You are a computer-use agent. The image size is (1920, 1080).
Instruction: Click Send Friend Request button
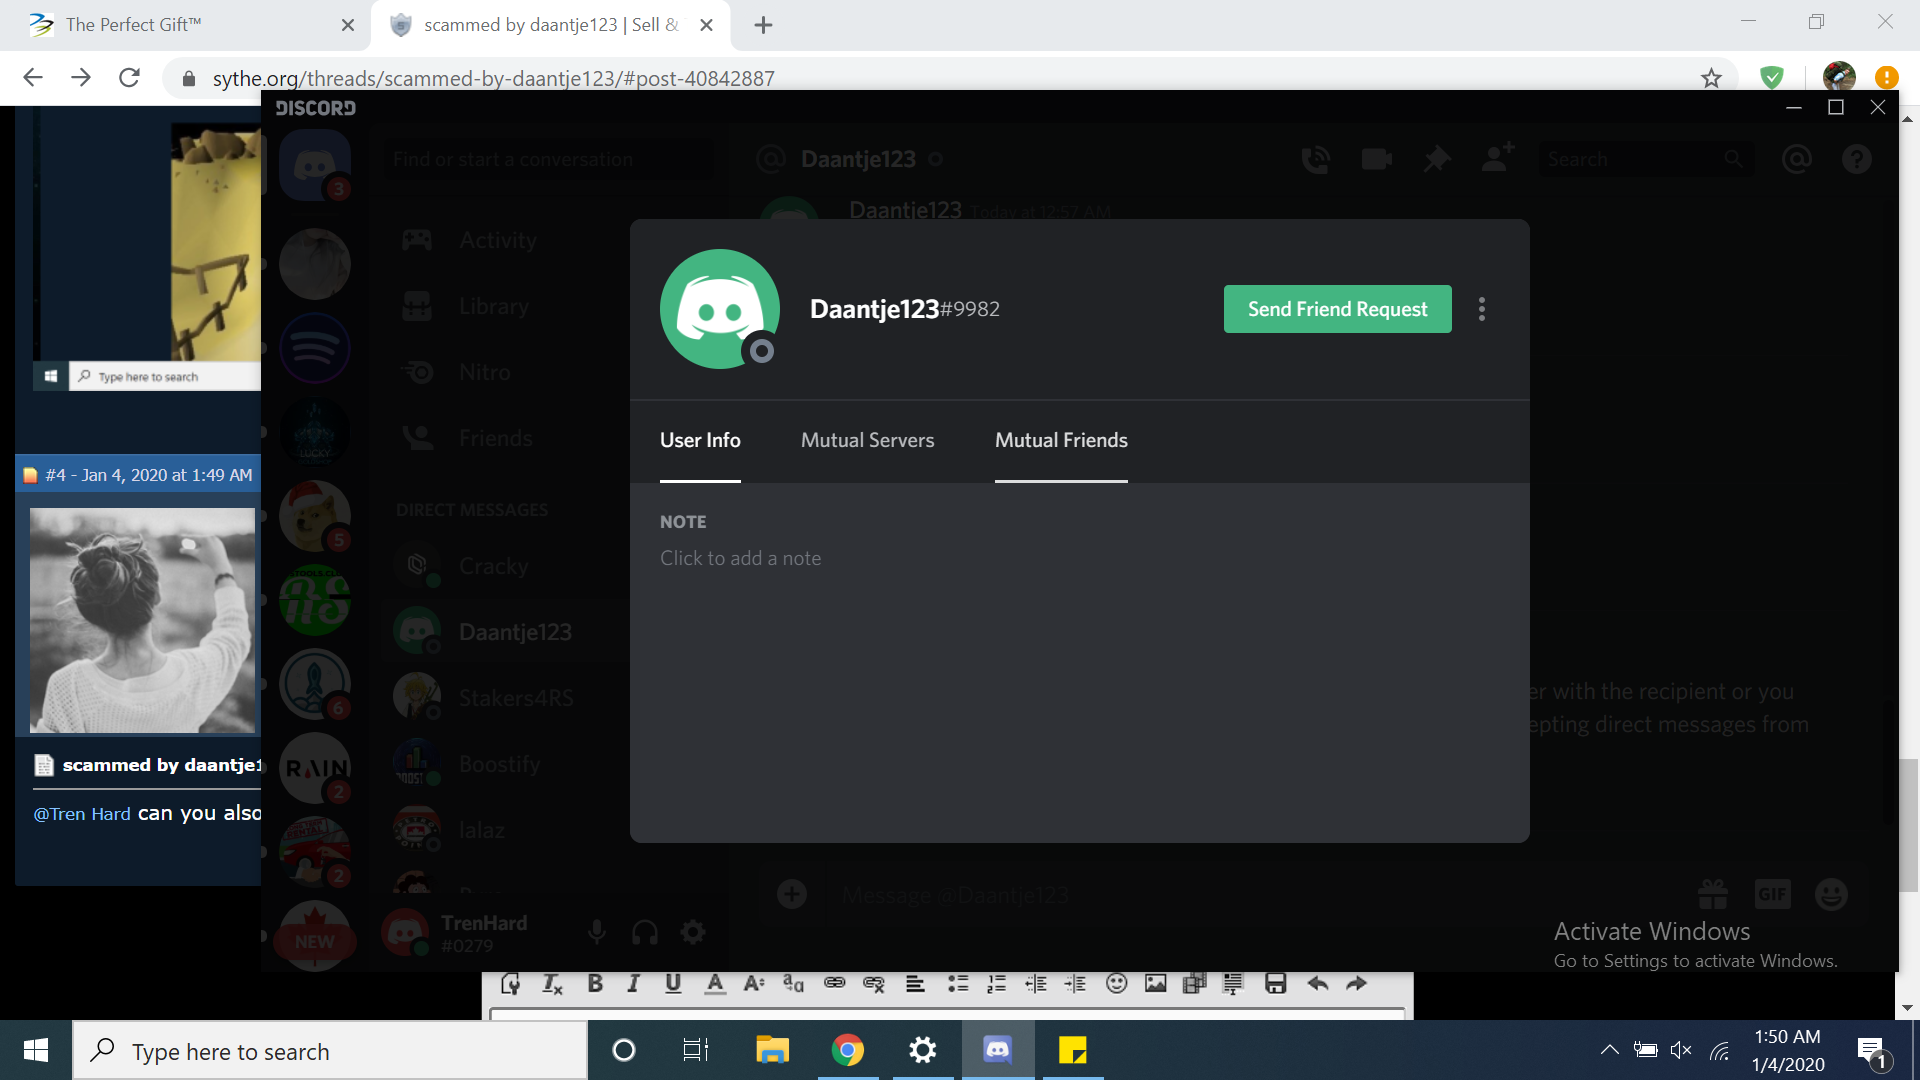[1337, 309]
